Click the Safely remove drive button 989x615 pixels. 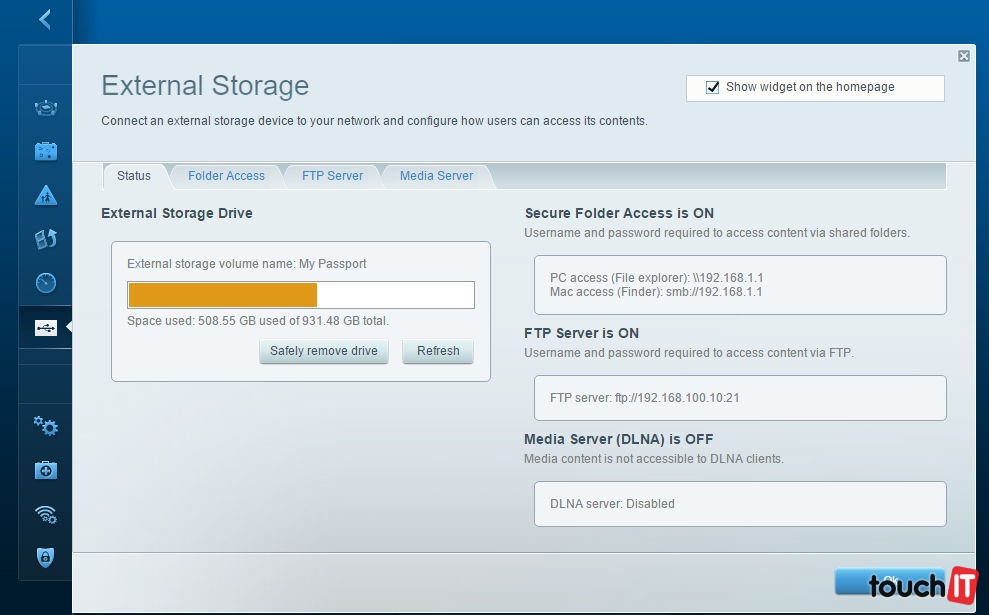click(324, 351)
